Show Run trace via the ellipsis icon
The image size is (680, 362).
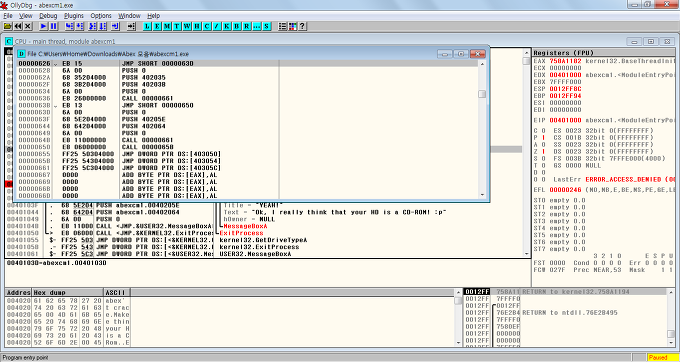pos(257,26)
